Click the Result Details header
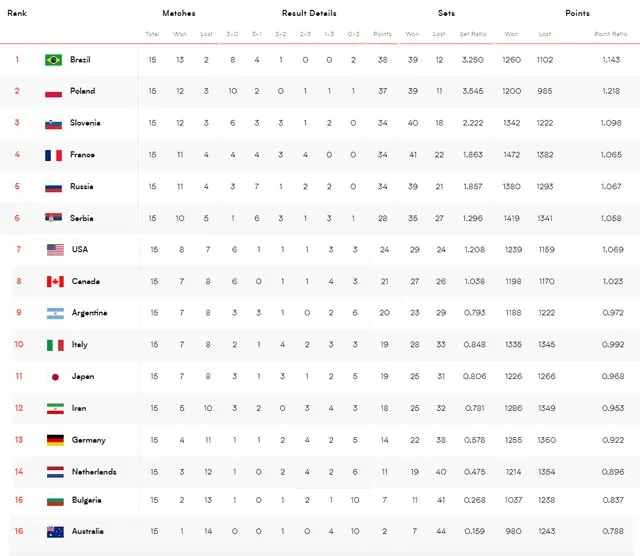Screen dimensions: 640x556 tap(308, 14)
